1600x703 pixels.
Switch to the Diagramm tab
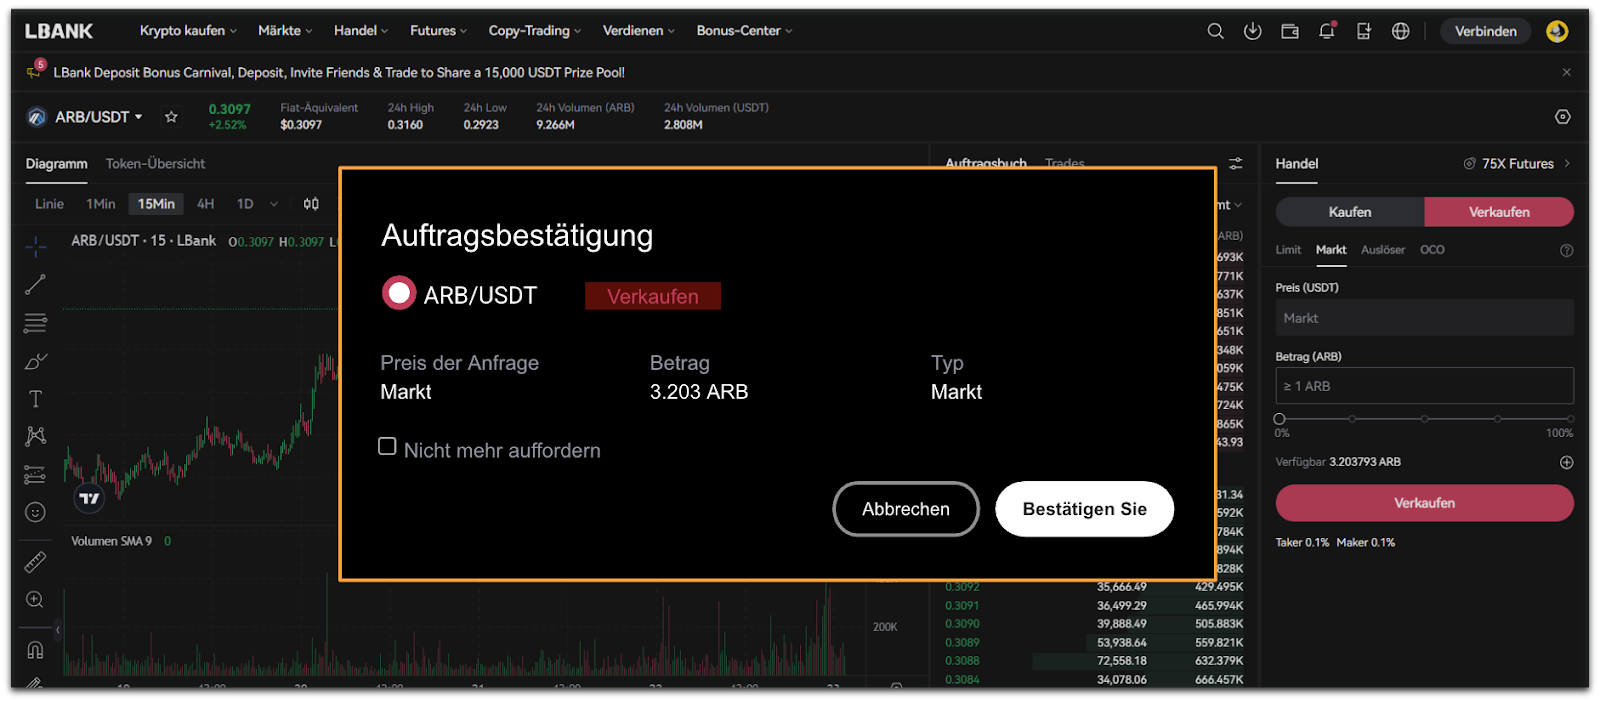pyautogui.click(x=56, y=164)
